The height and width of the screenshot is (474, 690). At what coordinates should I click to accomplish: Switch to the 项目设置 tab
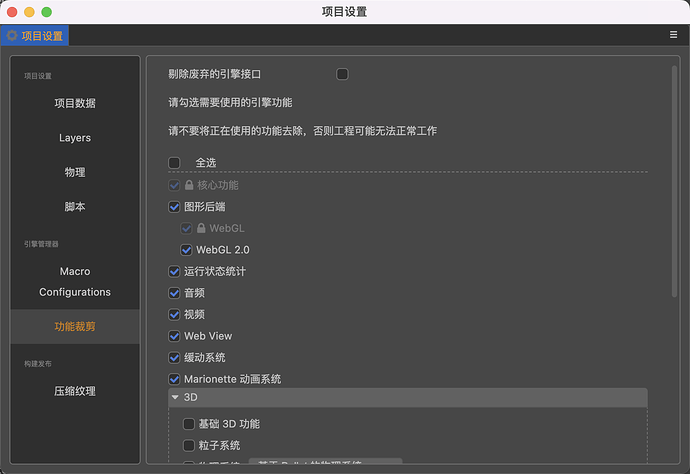click(x=35, y=36)
